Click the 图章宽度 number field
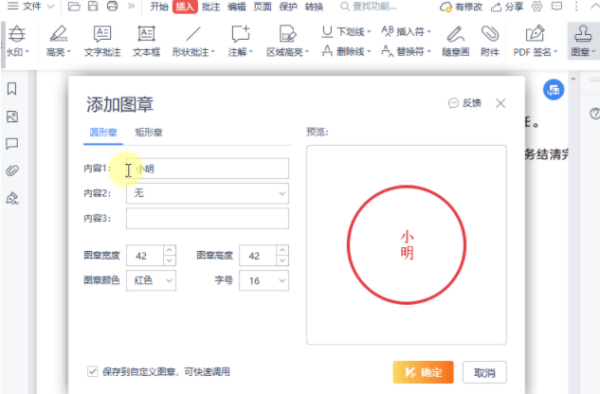The height and width of the screenshot is (394, 600). click(145, 256)
